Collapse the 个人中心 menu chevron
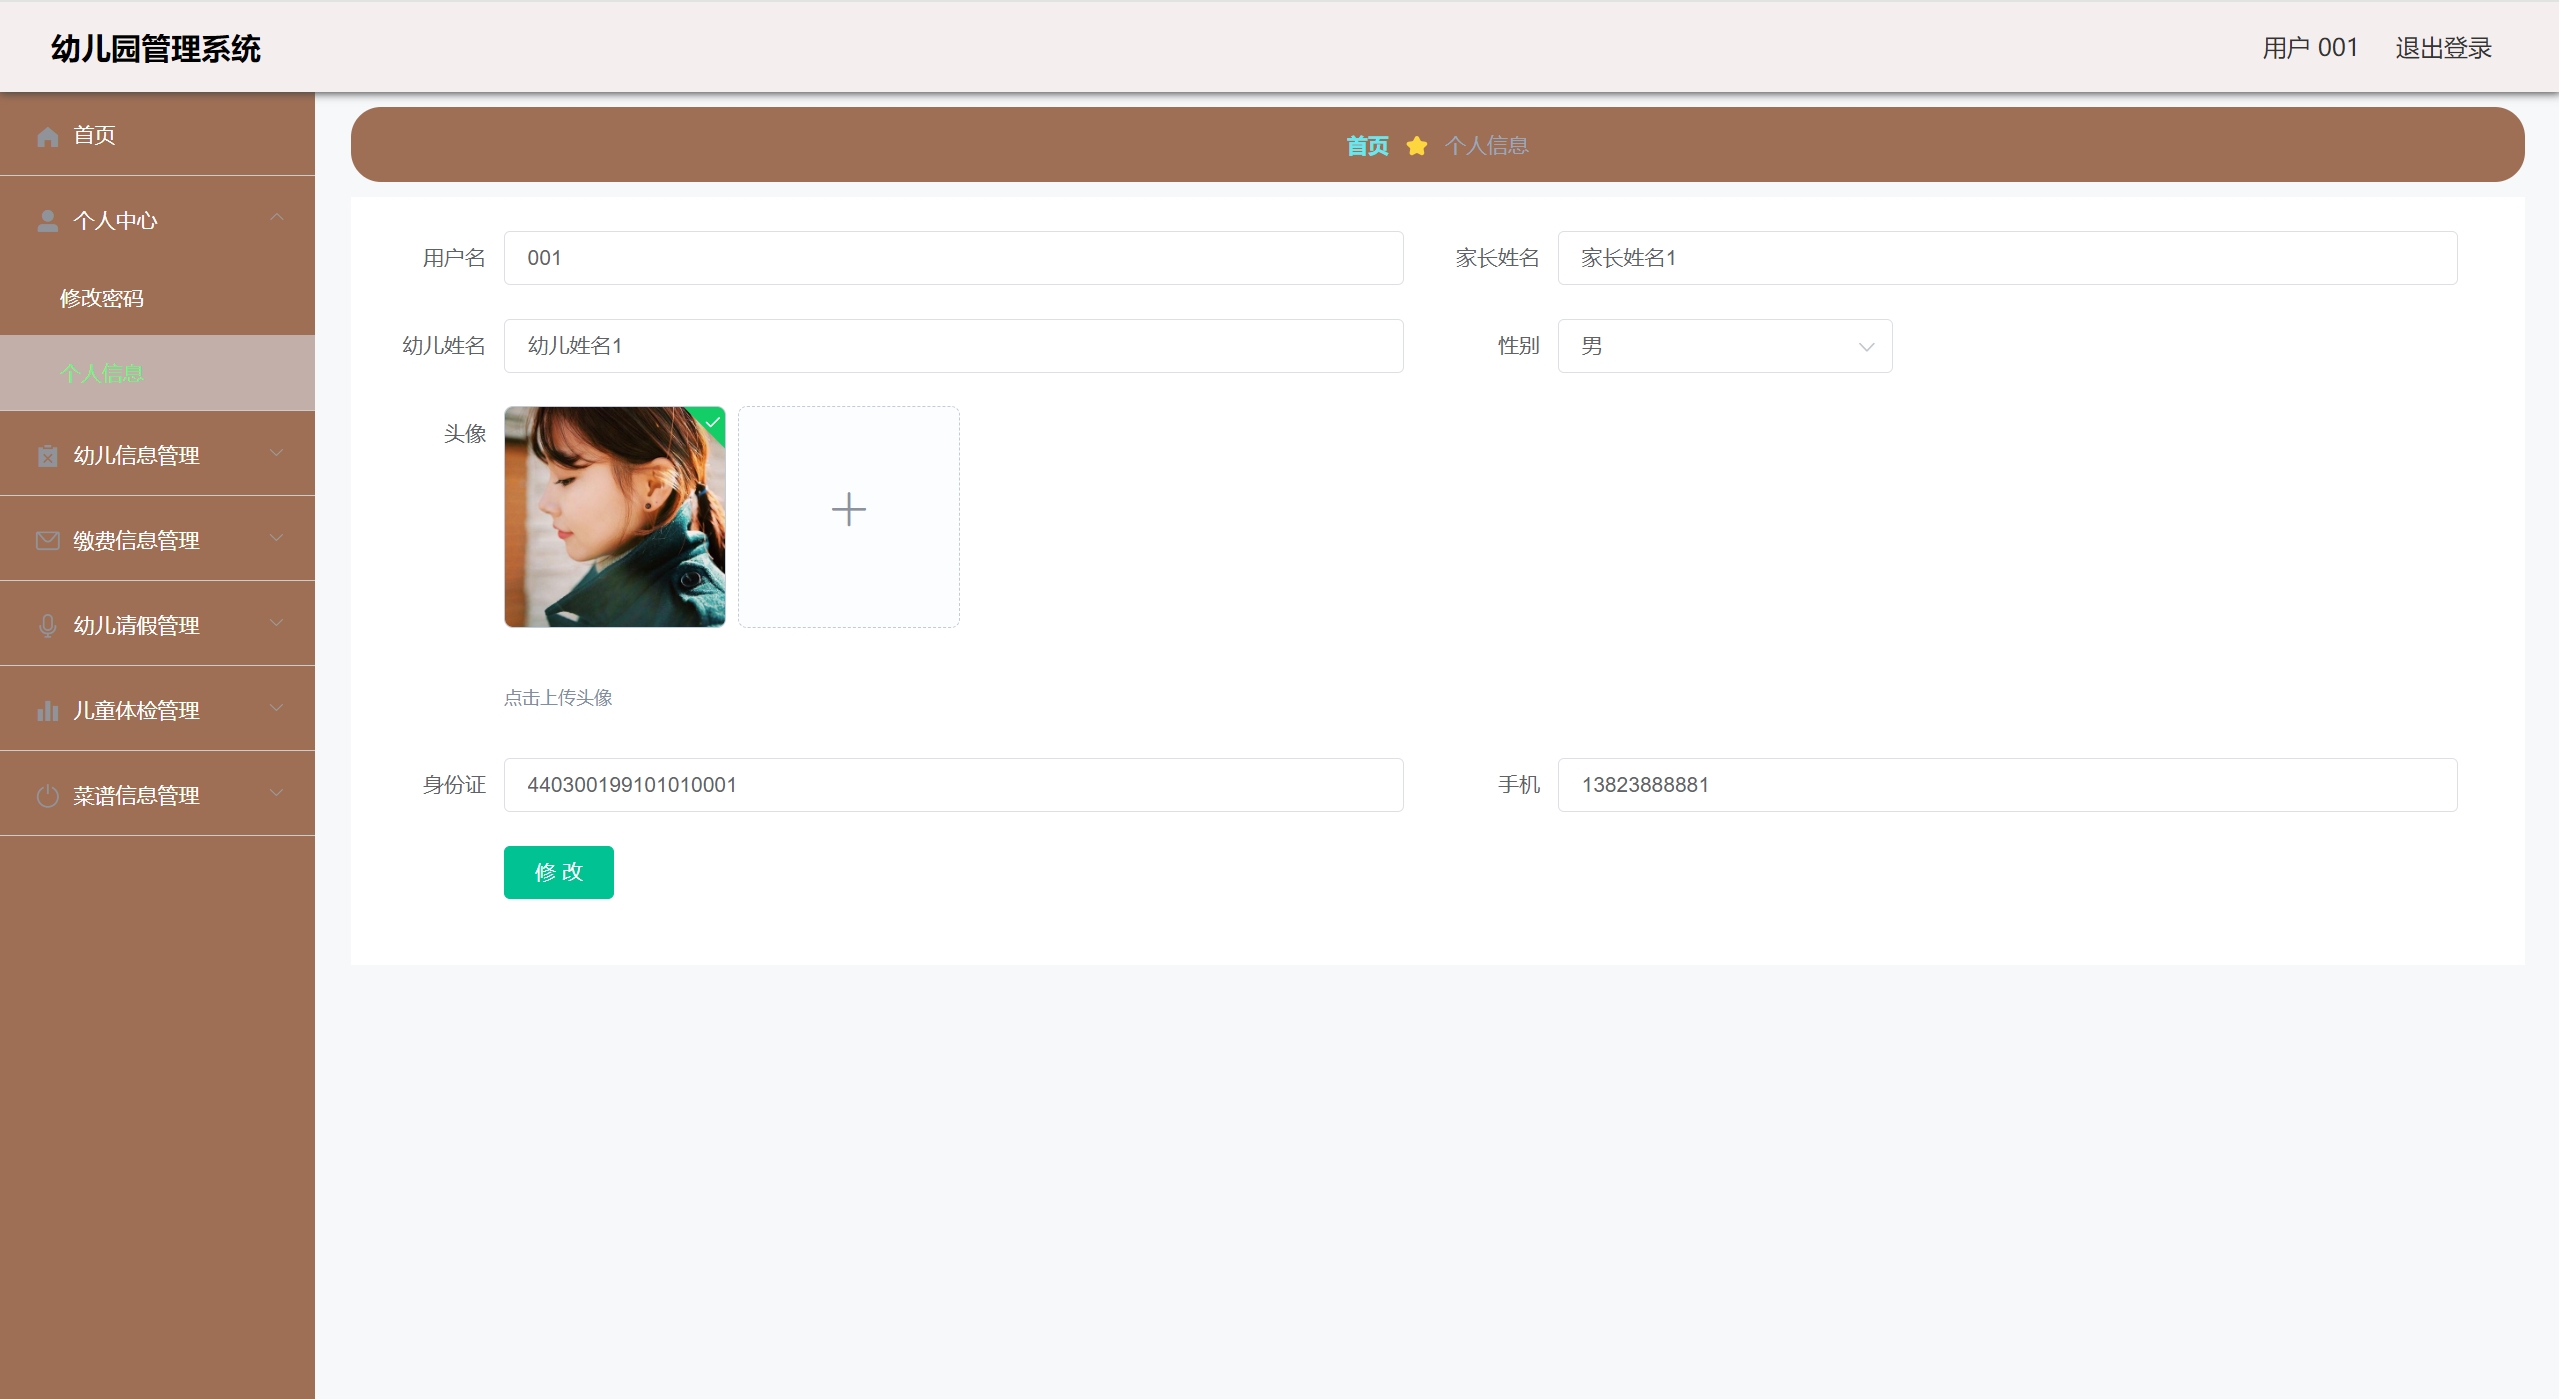Viewport: 2559px width, 1399px height. [x=277, y=218]
